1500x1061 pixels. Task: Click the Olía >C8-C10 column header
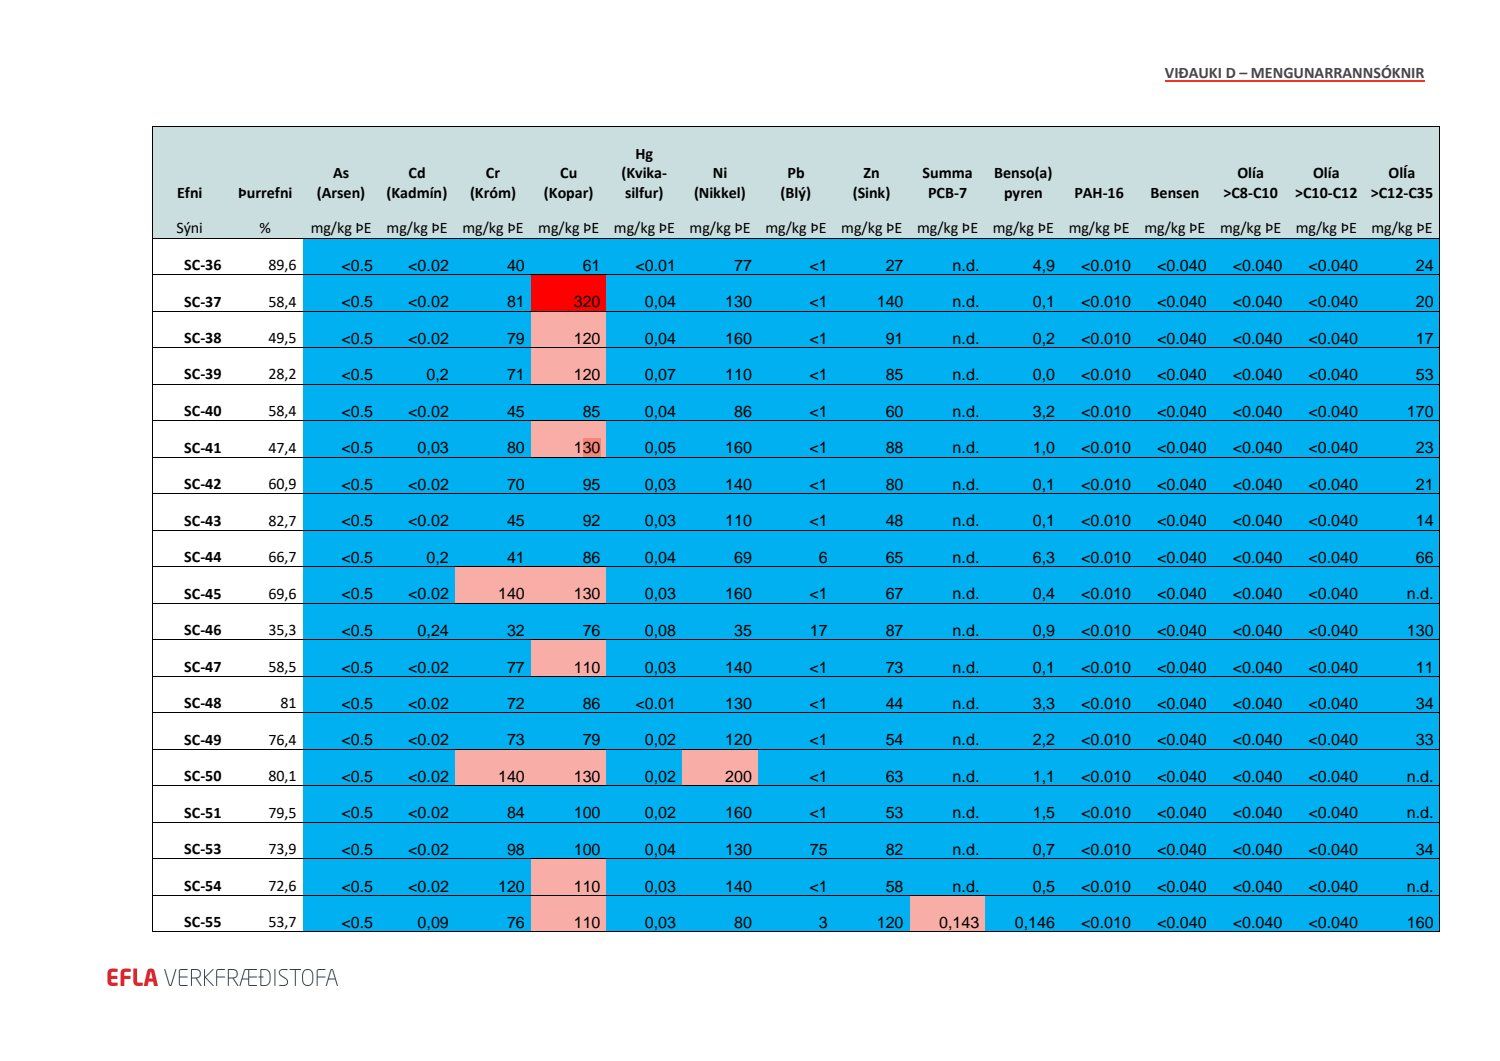[1250, 183]
